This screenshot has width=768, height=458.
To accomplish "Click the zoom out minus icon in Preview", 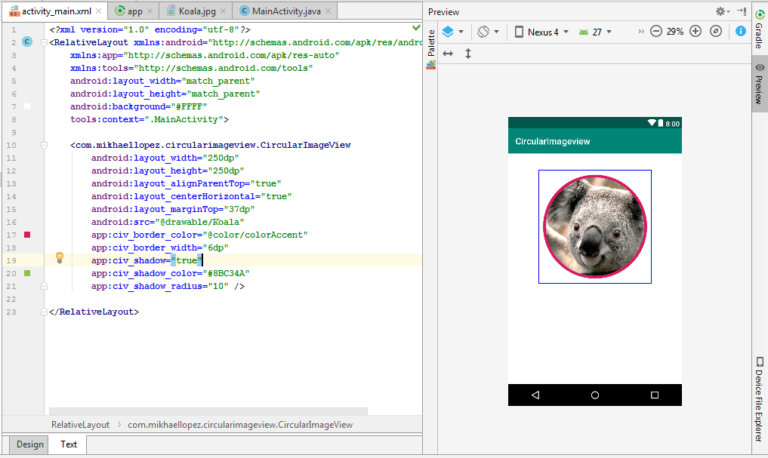I will pyautogui.click(x=656, y=32).
